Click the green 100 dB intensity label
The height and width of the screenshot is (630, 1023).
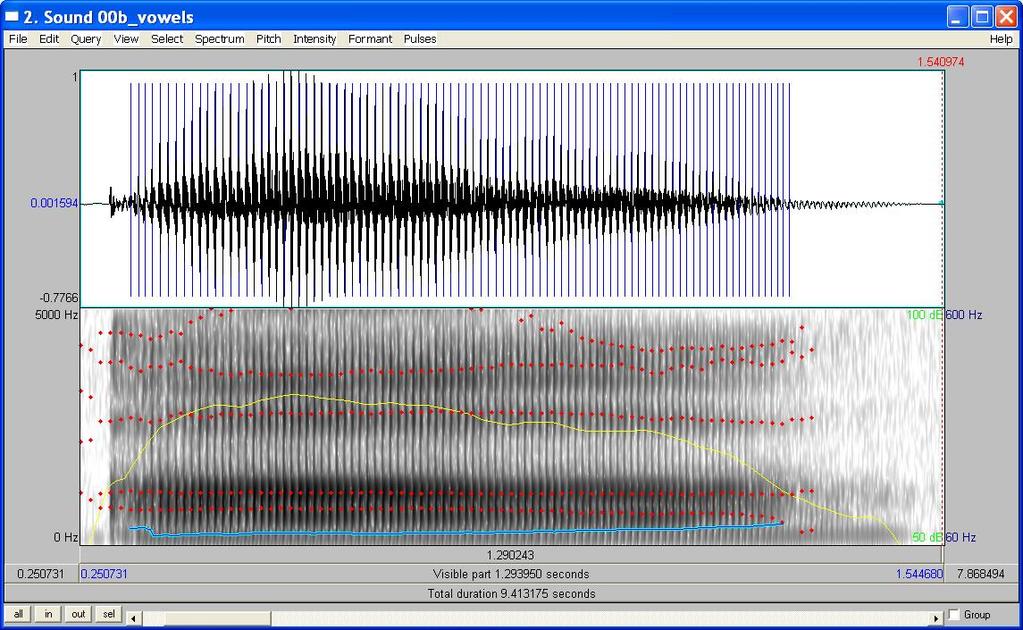pos(924,315)
